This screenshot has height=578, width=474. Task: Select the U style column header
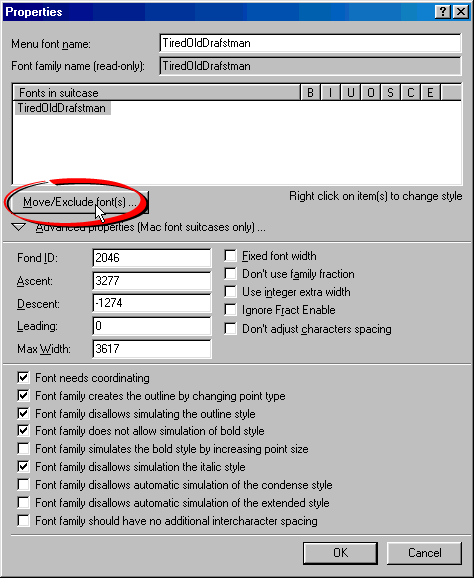point(351,93)
